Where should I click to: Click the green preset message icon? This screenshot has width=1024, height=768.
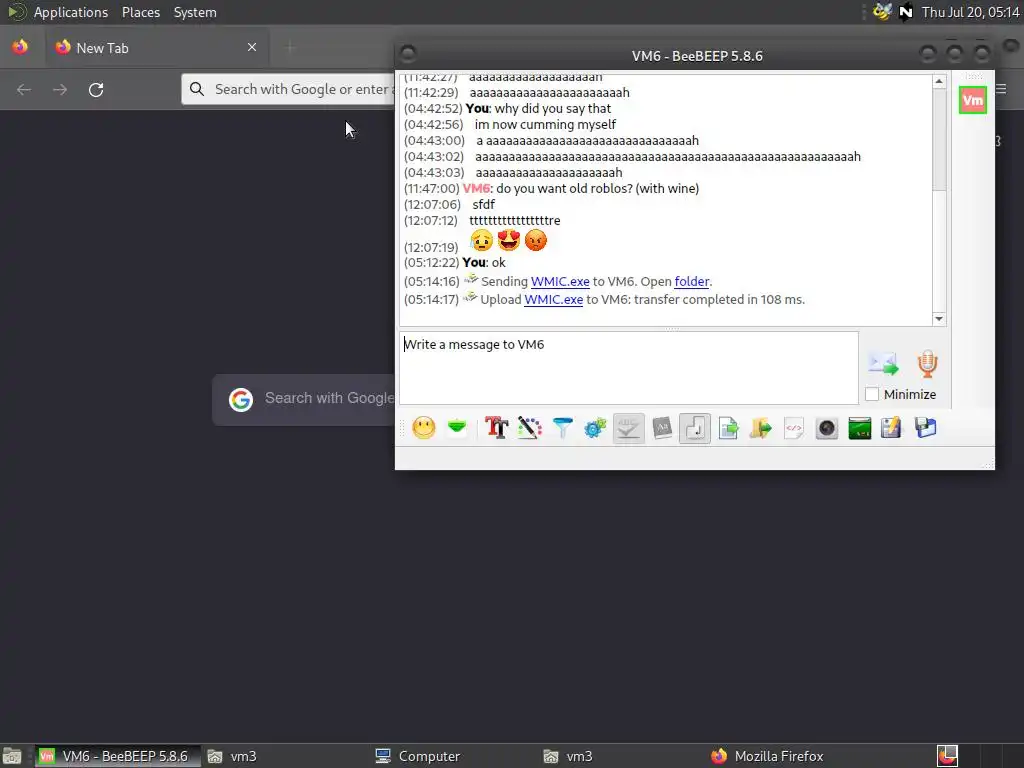(x=457, y=428)
